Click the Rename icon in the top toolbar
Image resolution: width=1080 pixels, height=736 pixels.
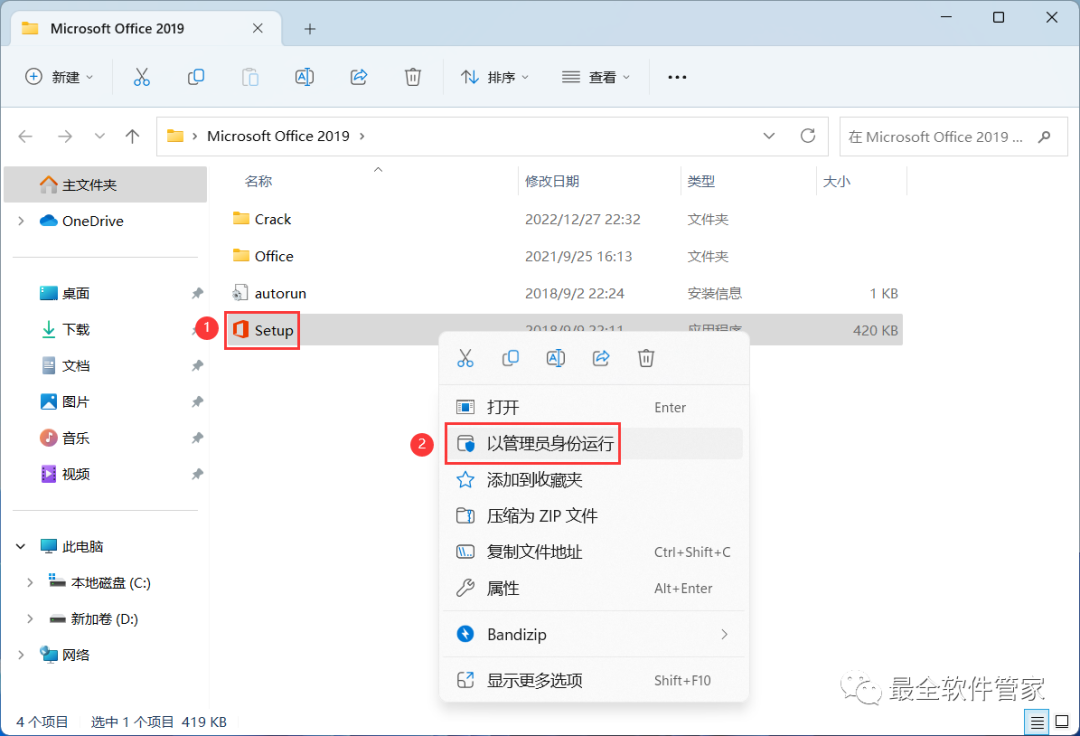[x=304, y=77]
